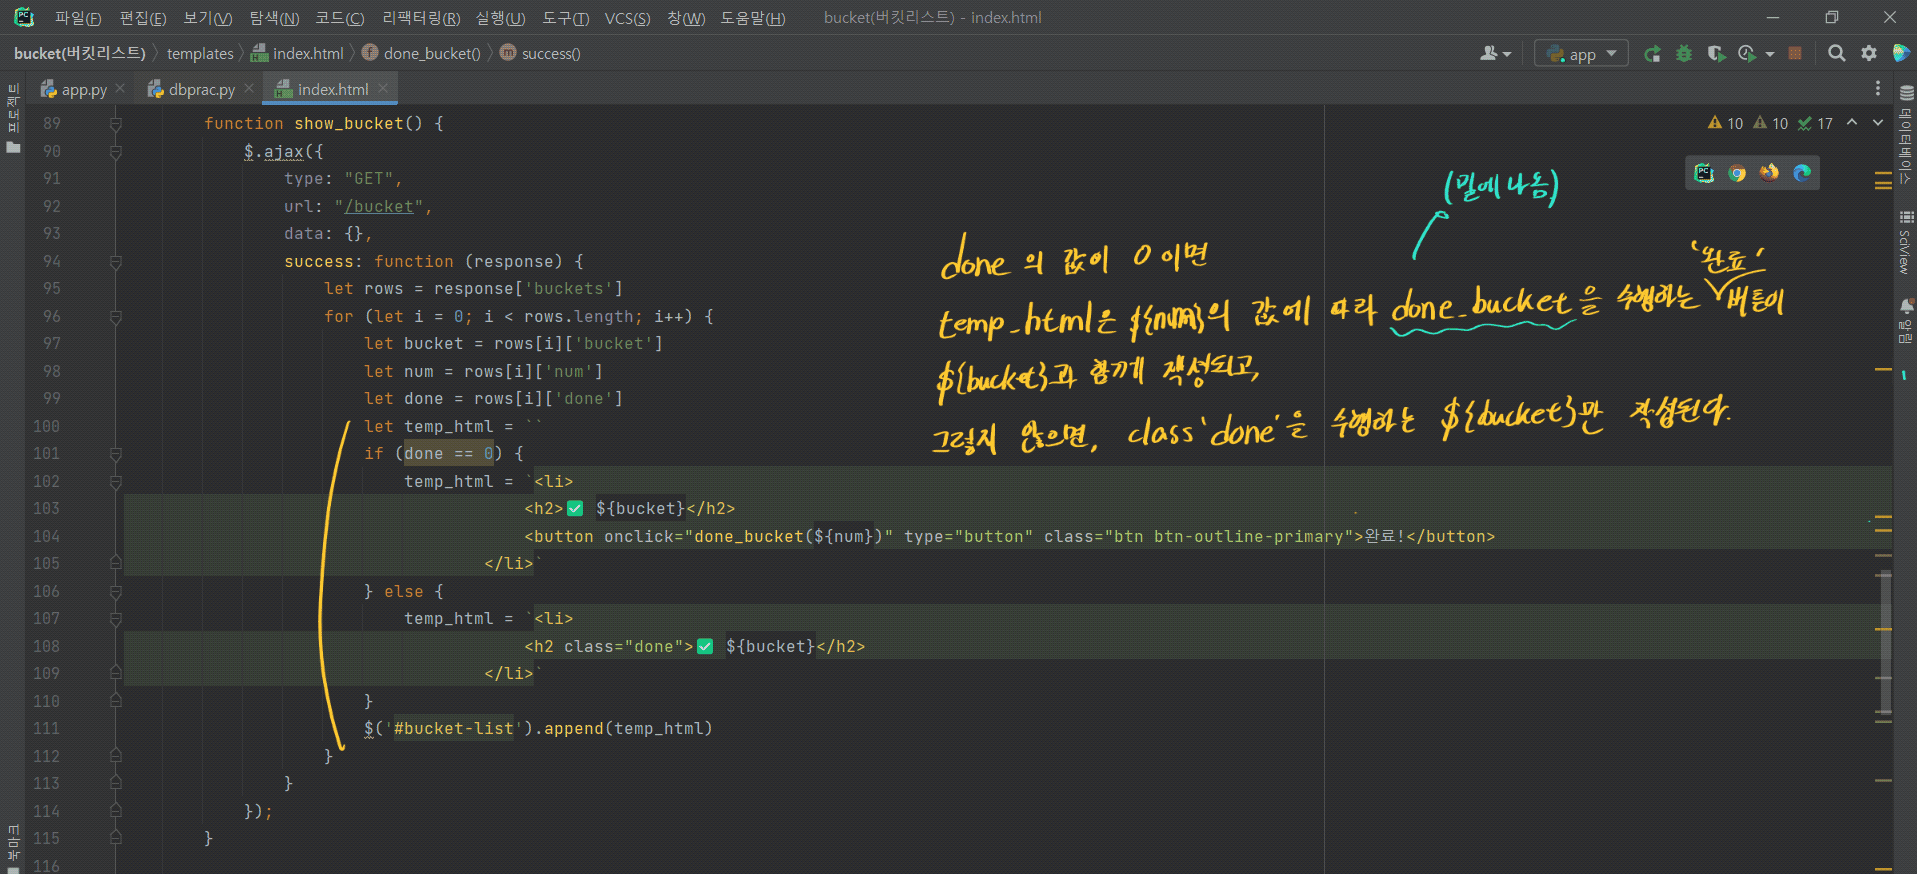
Task: Expand the Code With Me dropdown arrow
Action: tap(1506, 54)
